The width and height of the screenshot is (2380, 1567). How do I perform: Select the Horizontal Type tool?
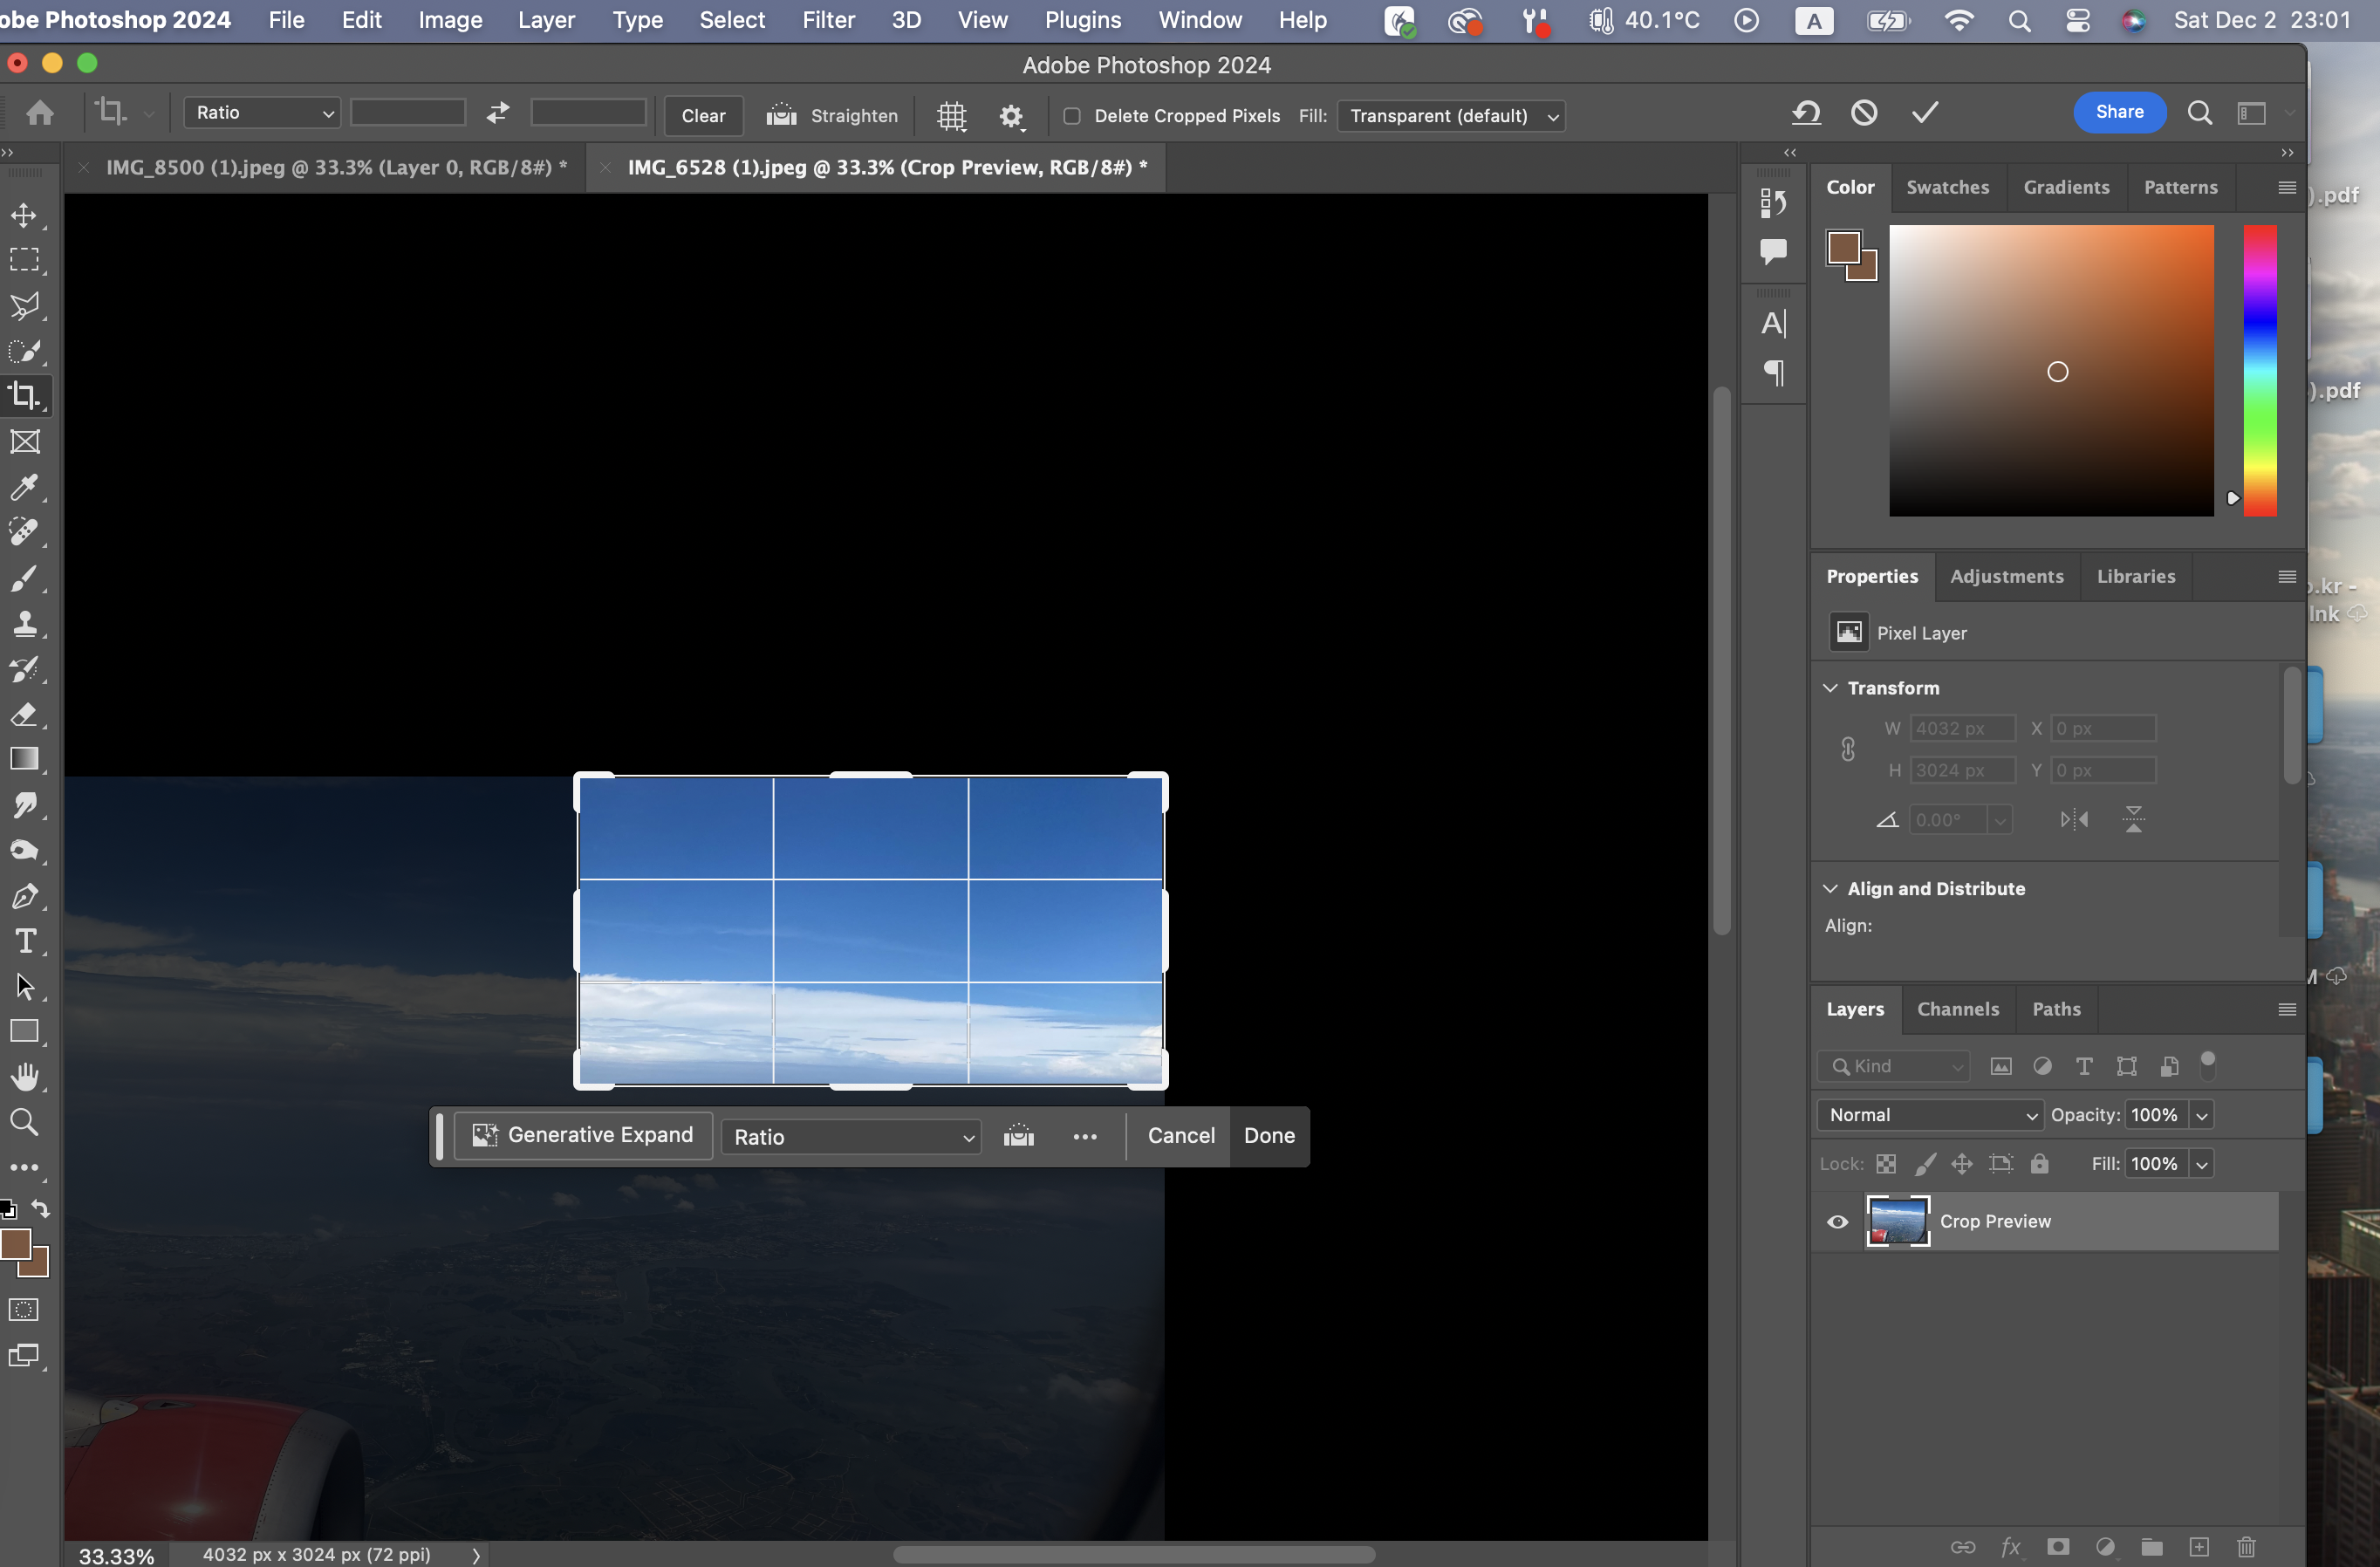24,941
